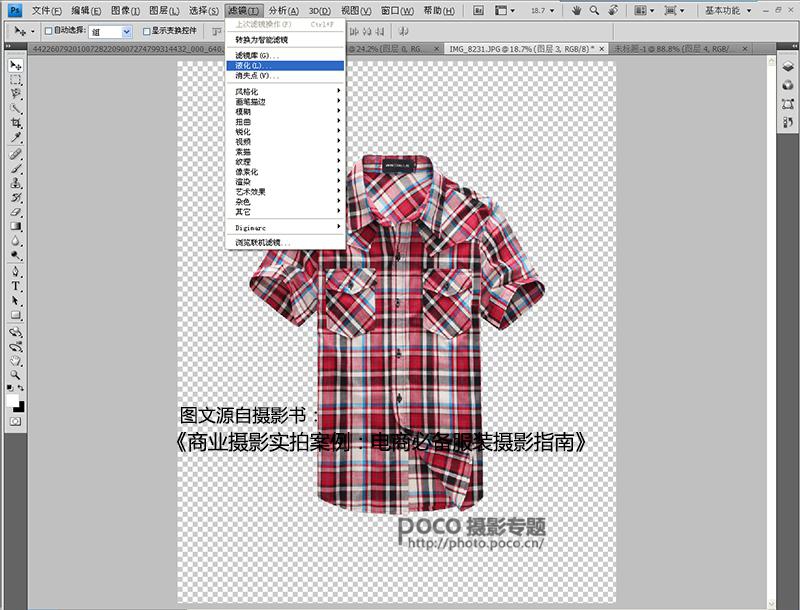Select the Horizontal Type tool
800x610 pixels.
[13, 286]
